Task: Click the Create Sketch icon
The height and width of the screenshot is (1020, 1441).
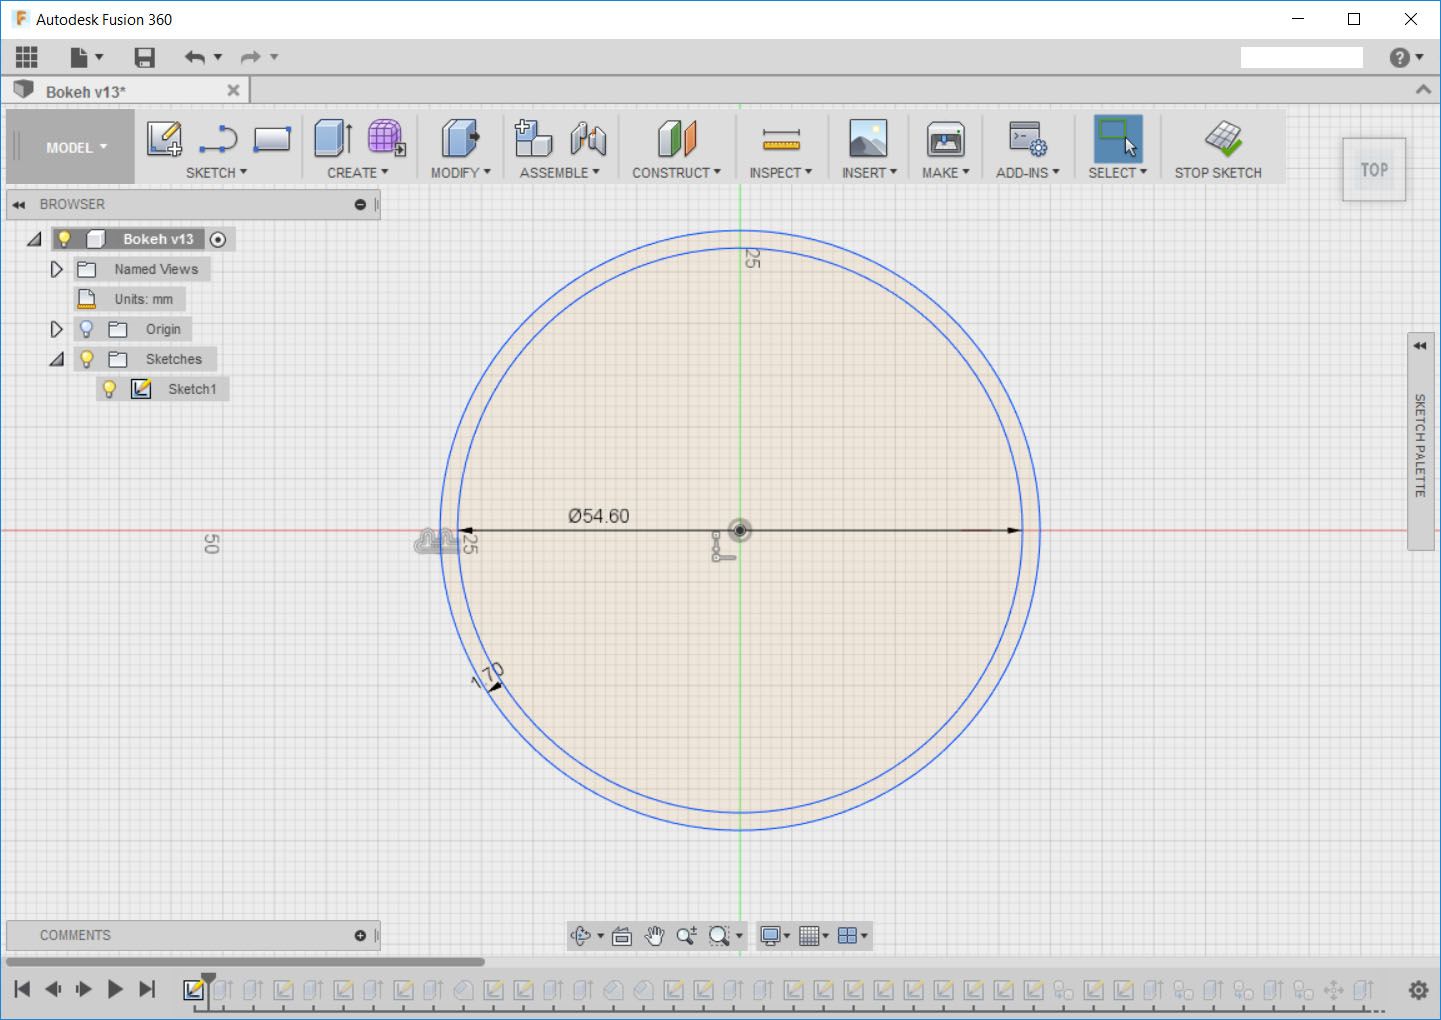Action: [x=164, y=139]
